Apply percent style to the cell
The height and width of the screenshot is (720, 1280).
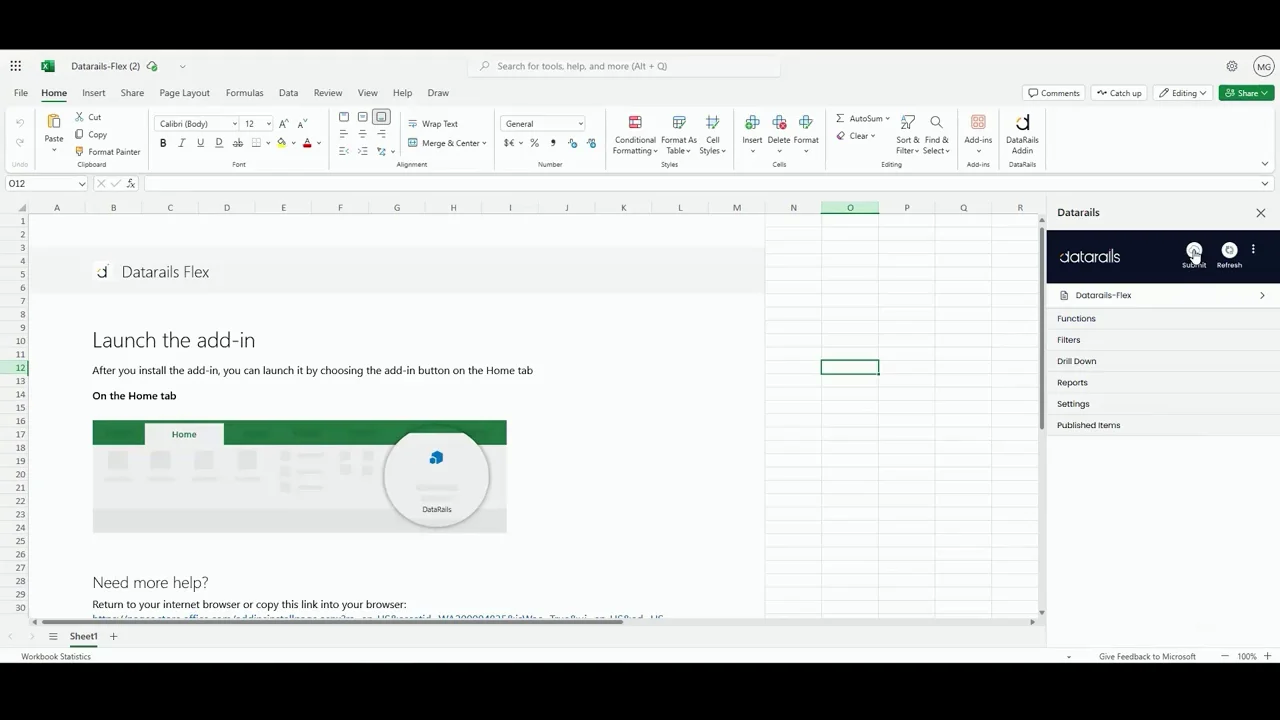click(x=534, y=143)
